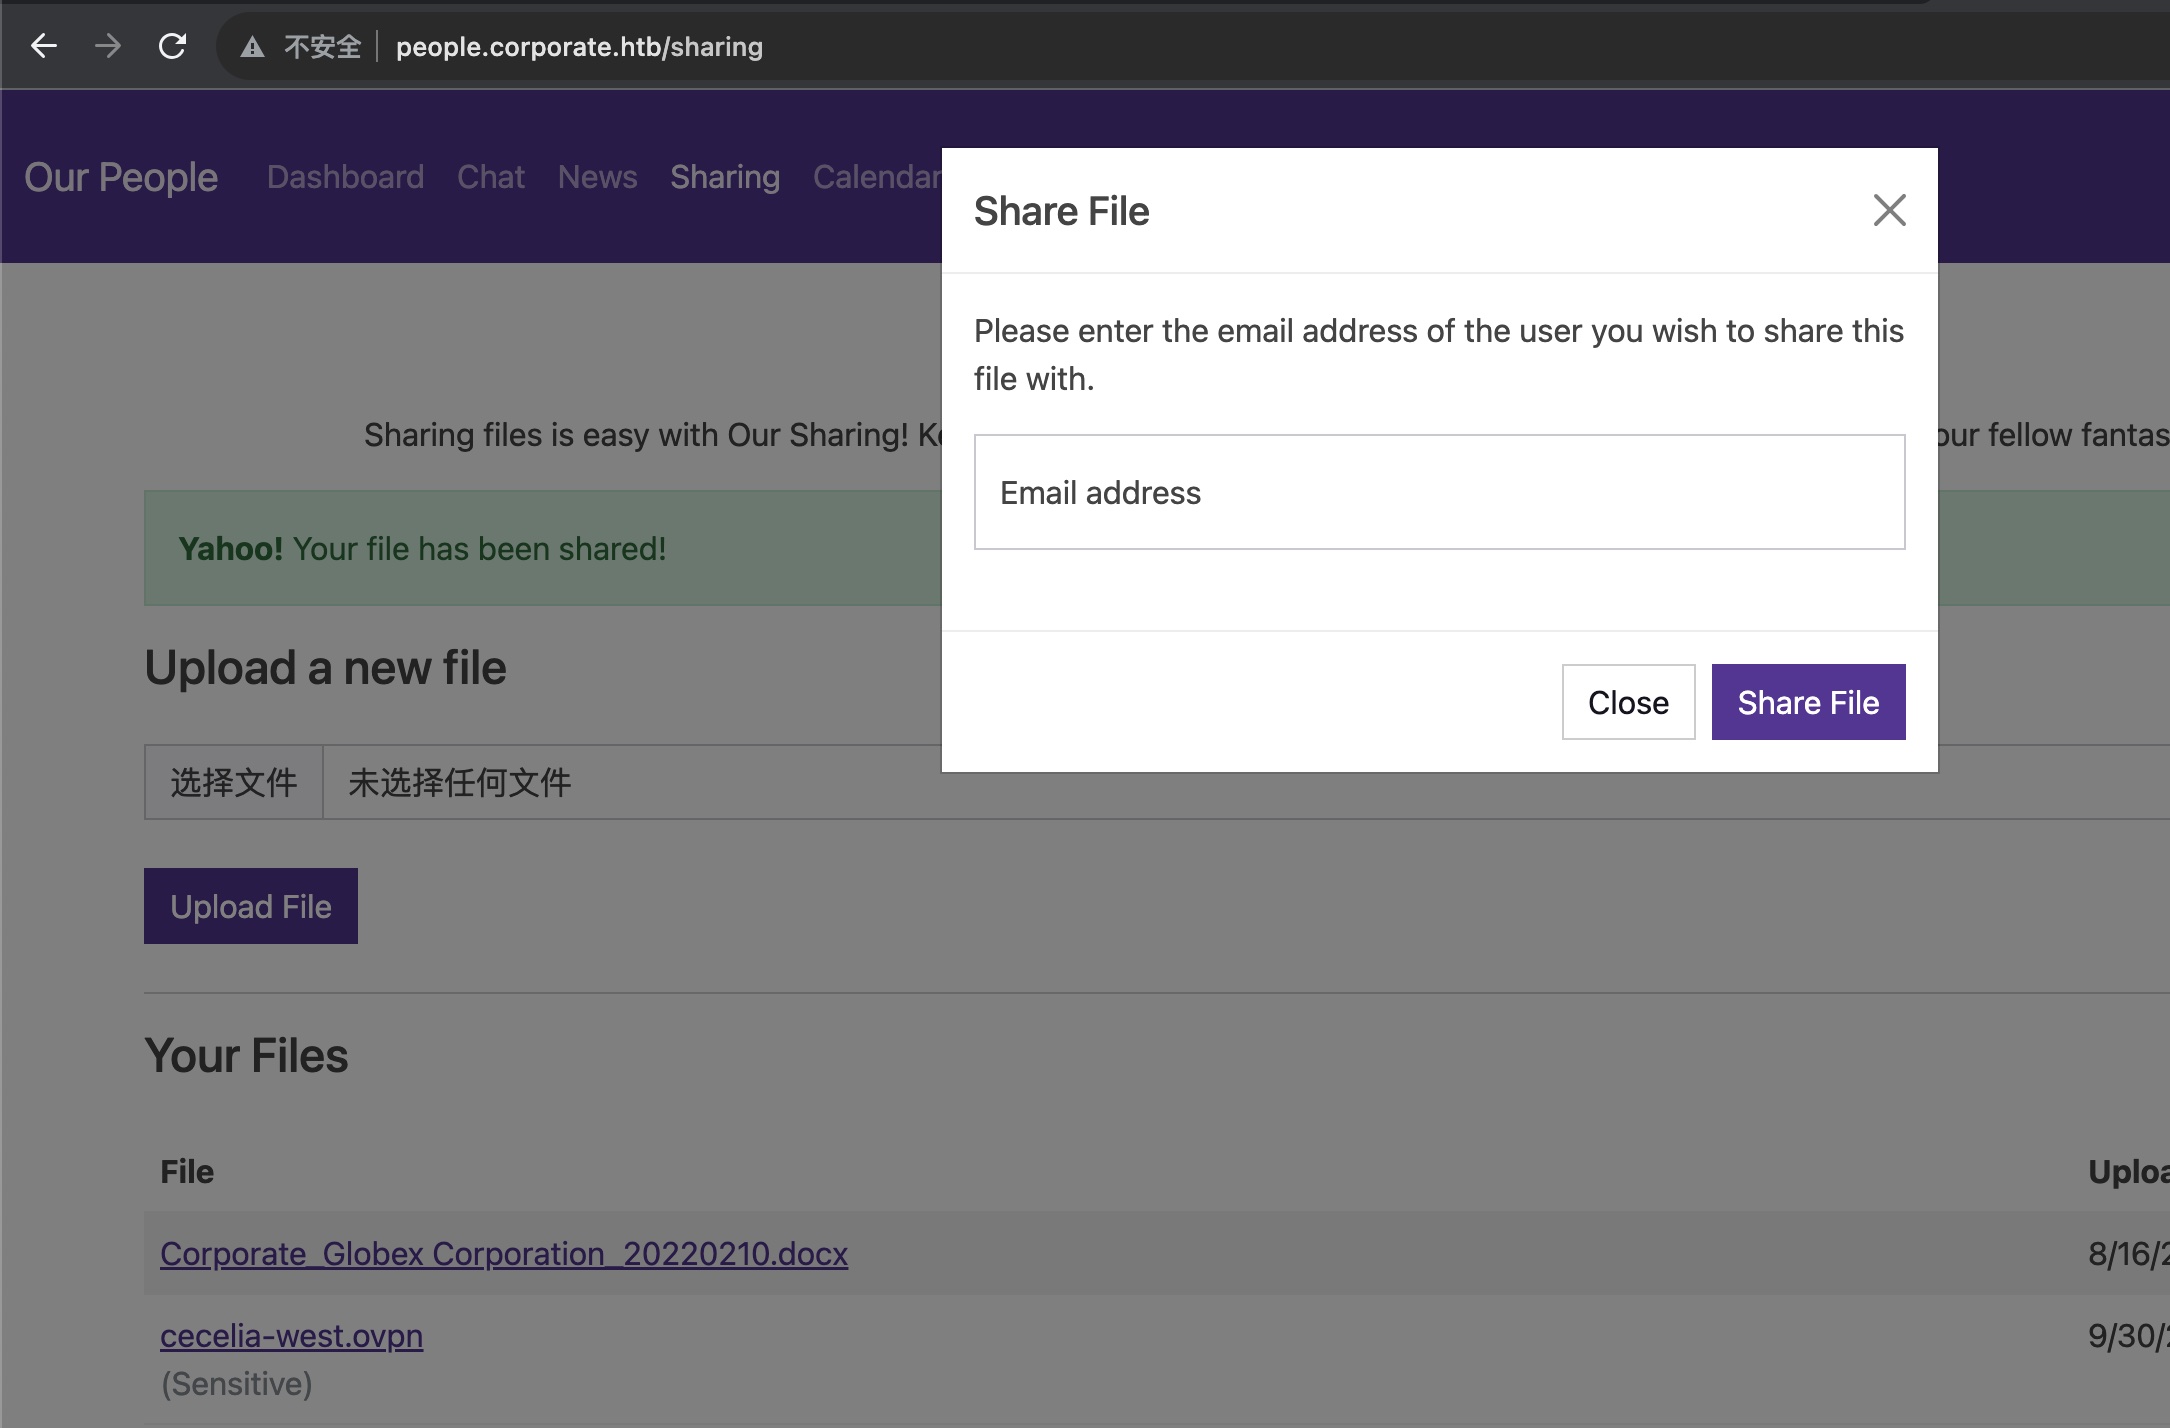Click the browser forward arrow
The height and width of the screenshot is (1428, 2170).
(108, 46)
